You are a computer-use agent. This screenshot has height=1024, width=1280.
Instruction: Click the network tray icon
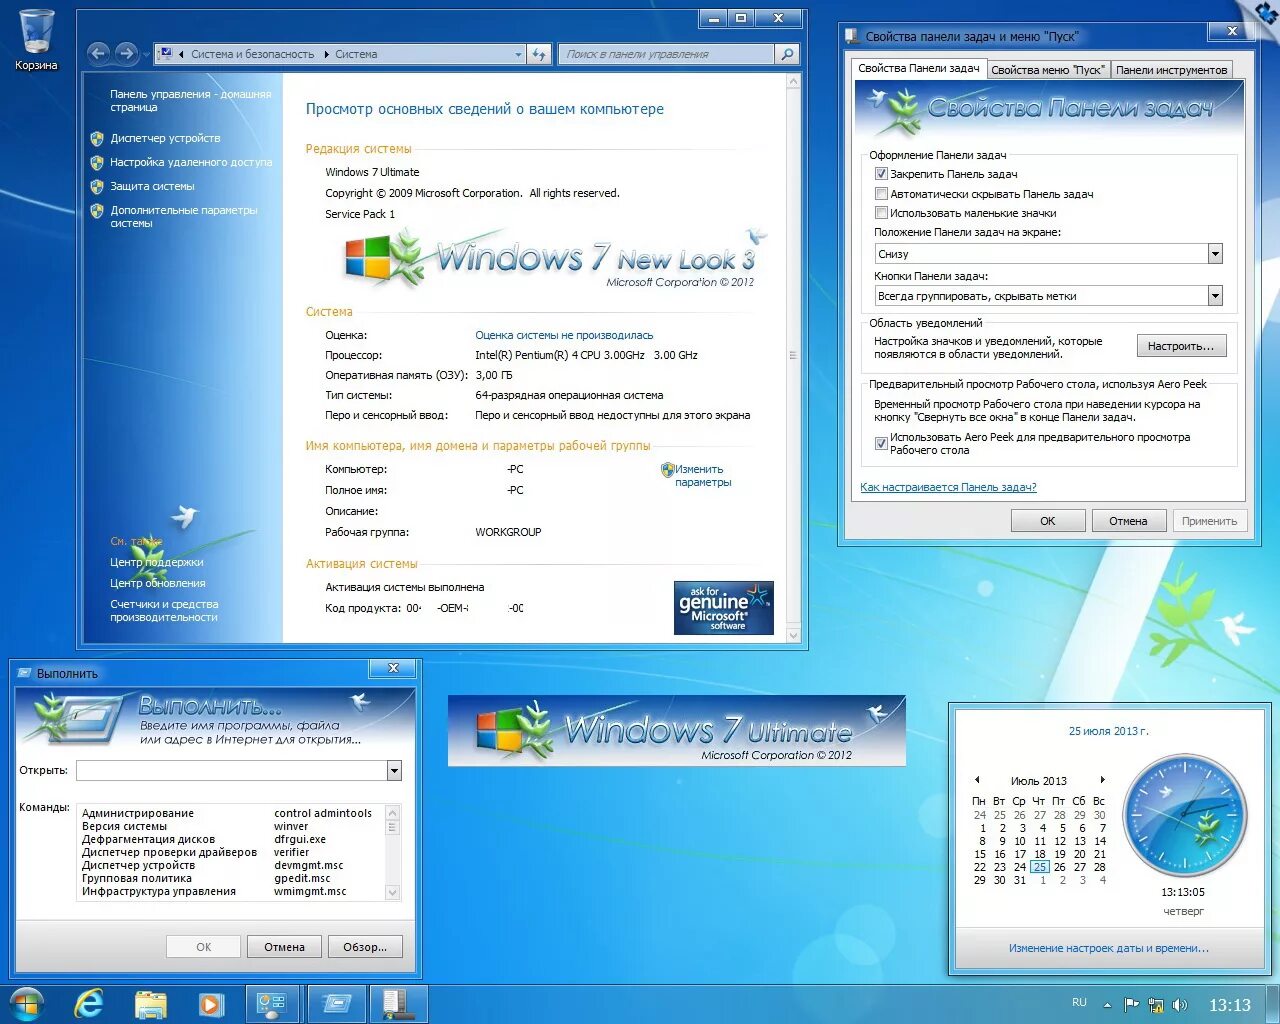point(1156,1005)
